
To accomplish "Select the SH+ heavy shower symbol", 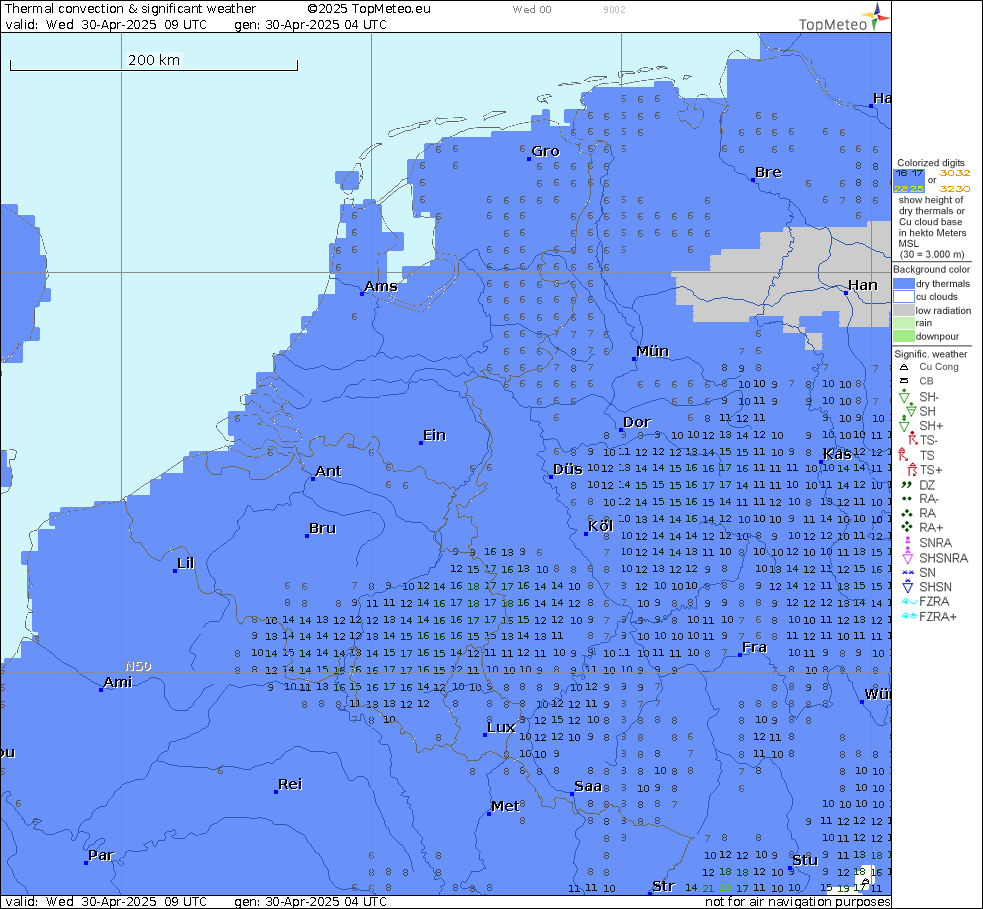I will [903, 425].
